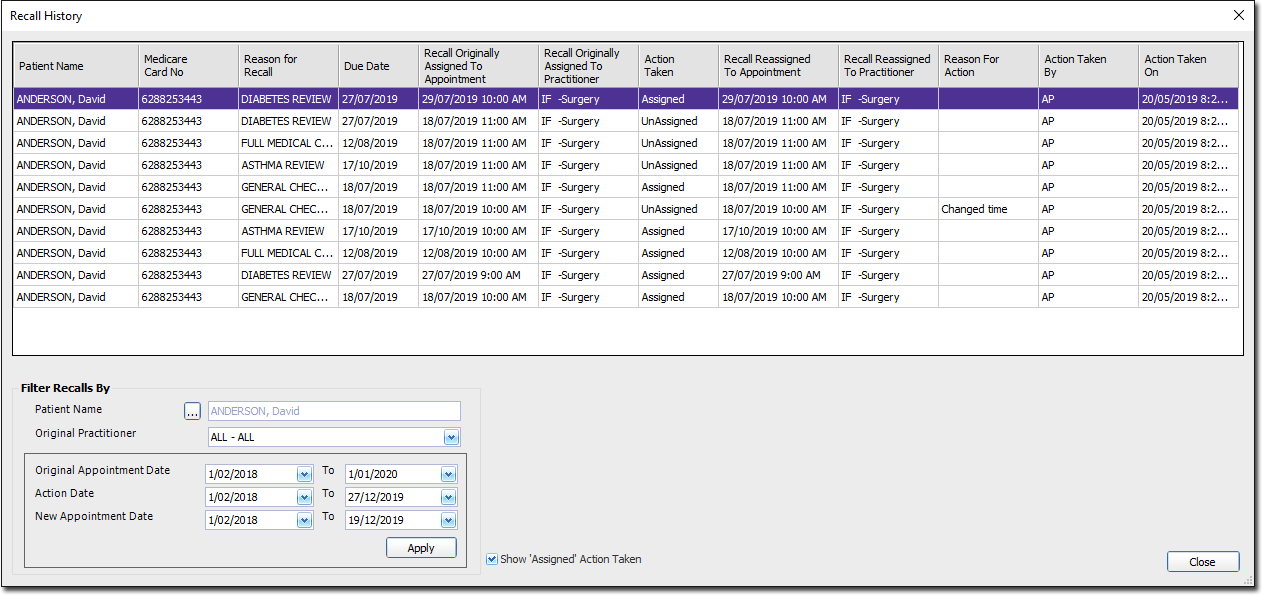1262x595 pixels.
Task: Open Original Appointment Date from-date dropdown
Action: (304, 474)
